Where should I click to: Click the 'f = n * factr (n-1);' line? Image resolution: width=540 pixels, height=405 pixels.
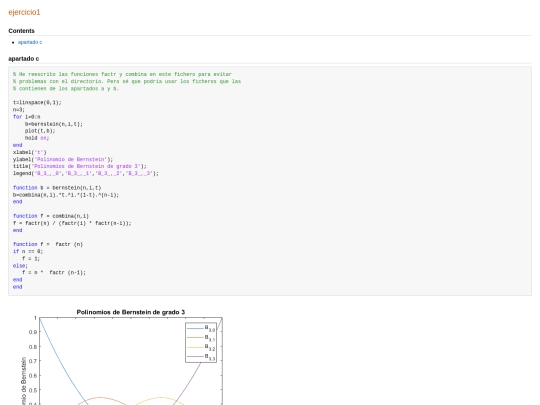(54, 273)
